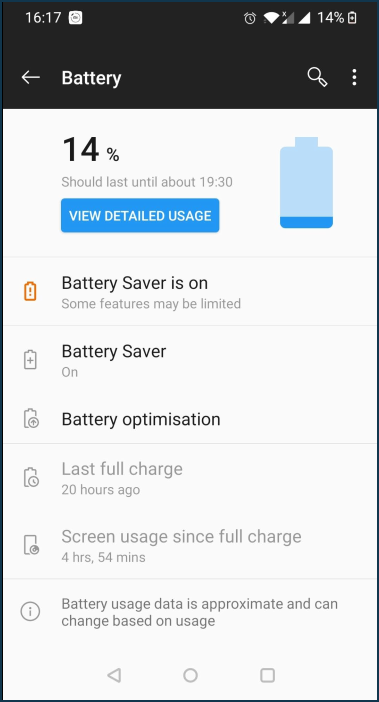This screenshot has height=702, width=379.
Task: Tap the Battery Saver plus-battery icon
Action: click(30, 360)
